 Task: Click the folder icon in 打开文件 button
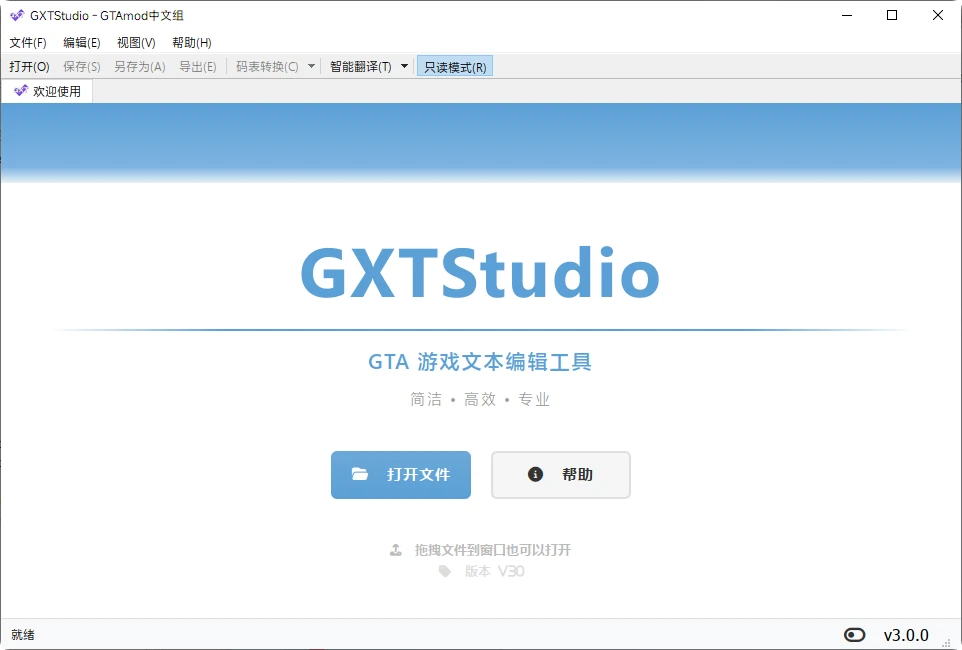tap(360, 474)
